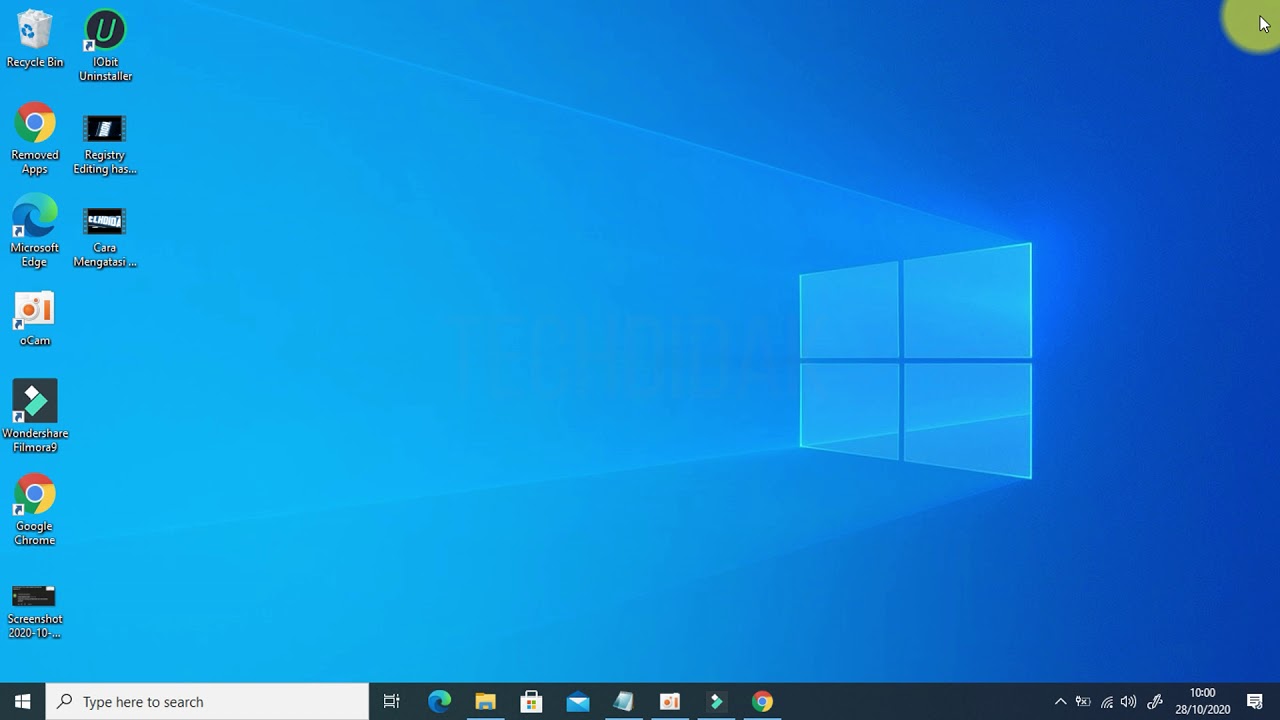Open the battery status tray icon
Screen dimensions: 1280x720
[x=1083, y=702]
